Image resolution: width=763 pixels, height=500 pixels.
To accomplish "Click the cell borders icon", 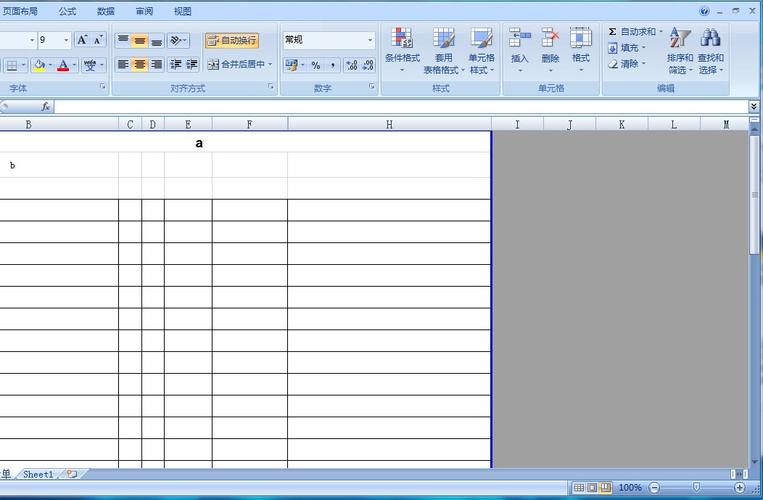I will [12, 65].
